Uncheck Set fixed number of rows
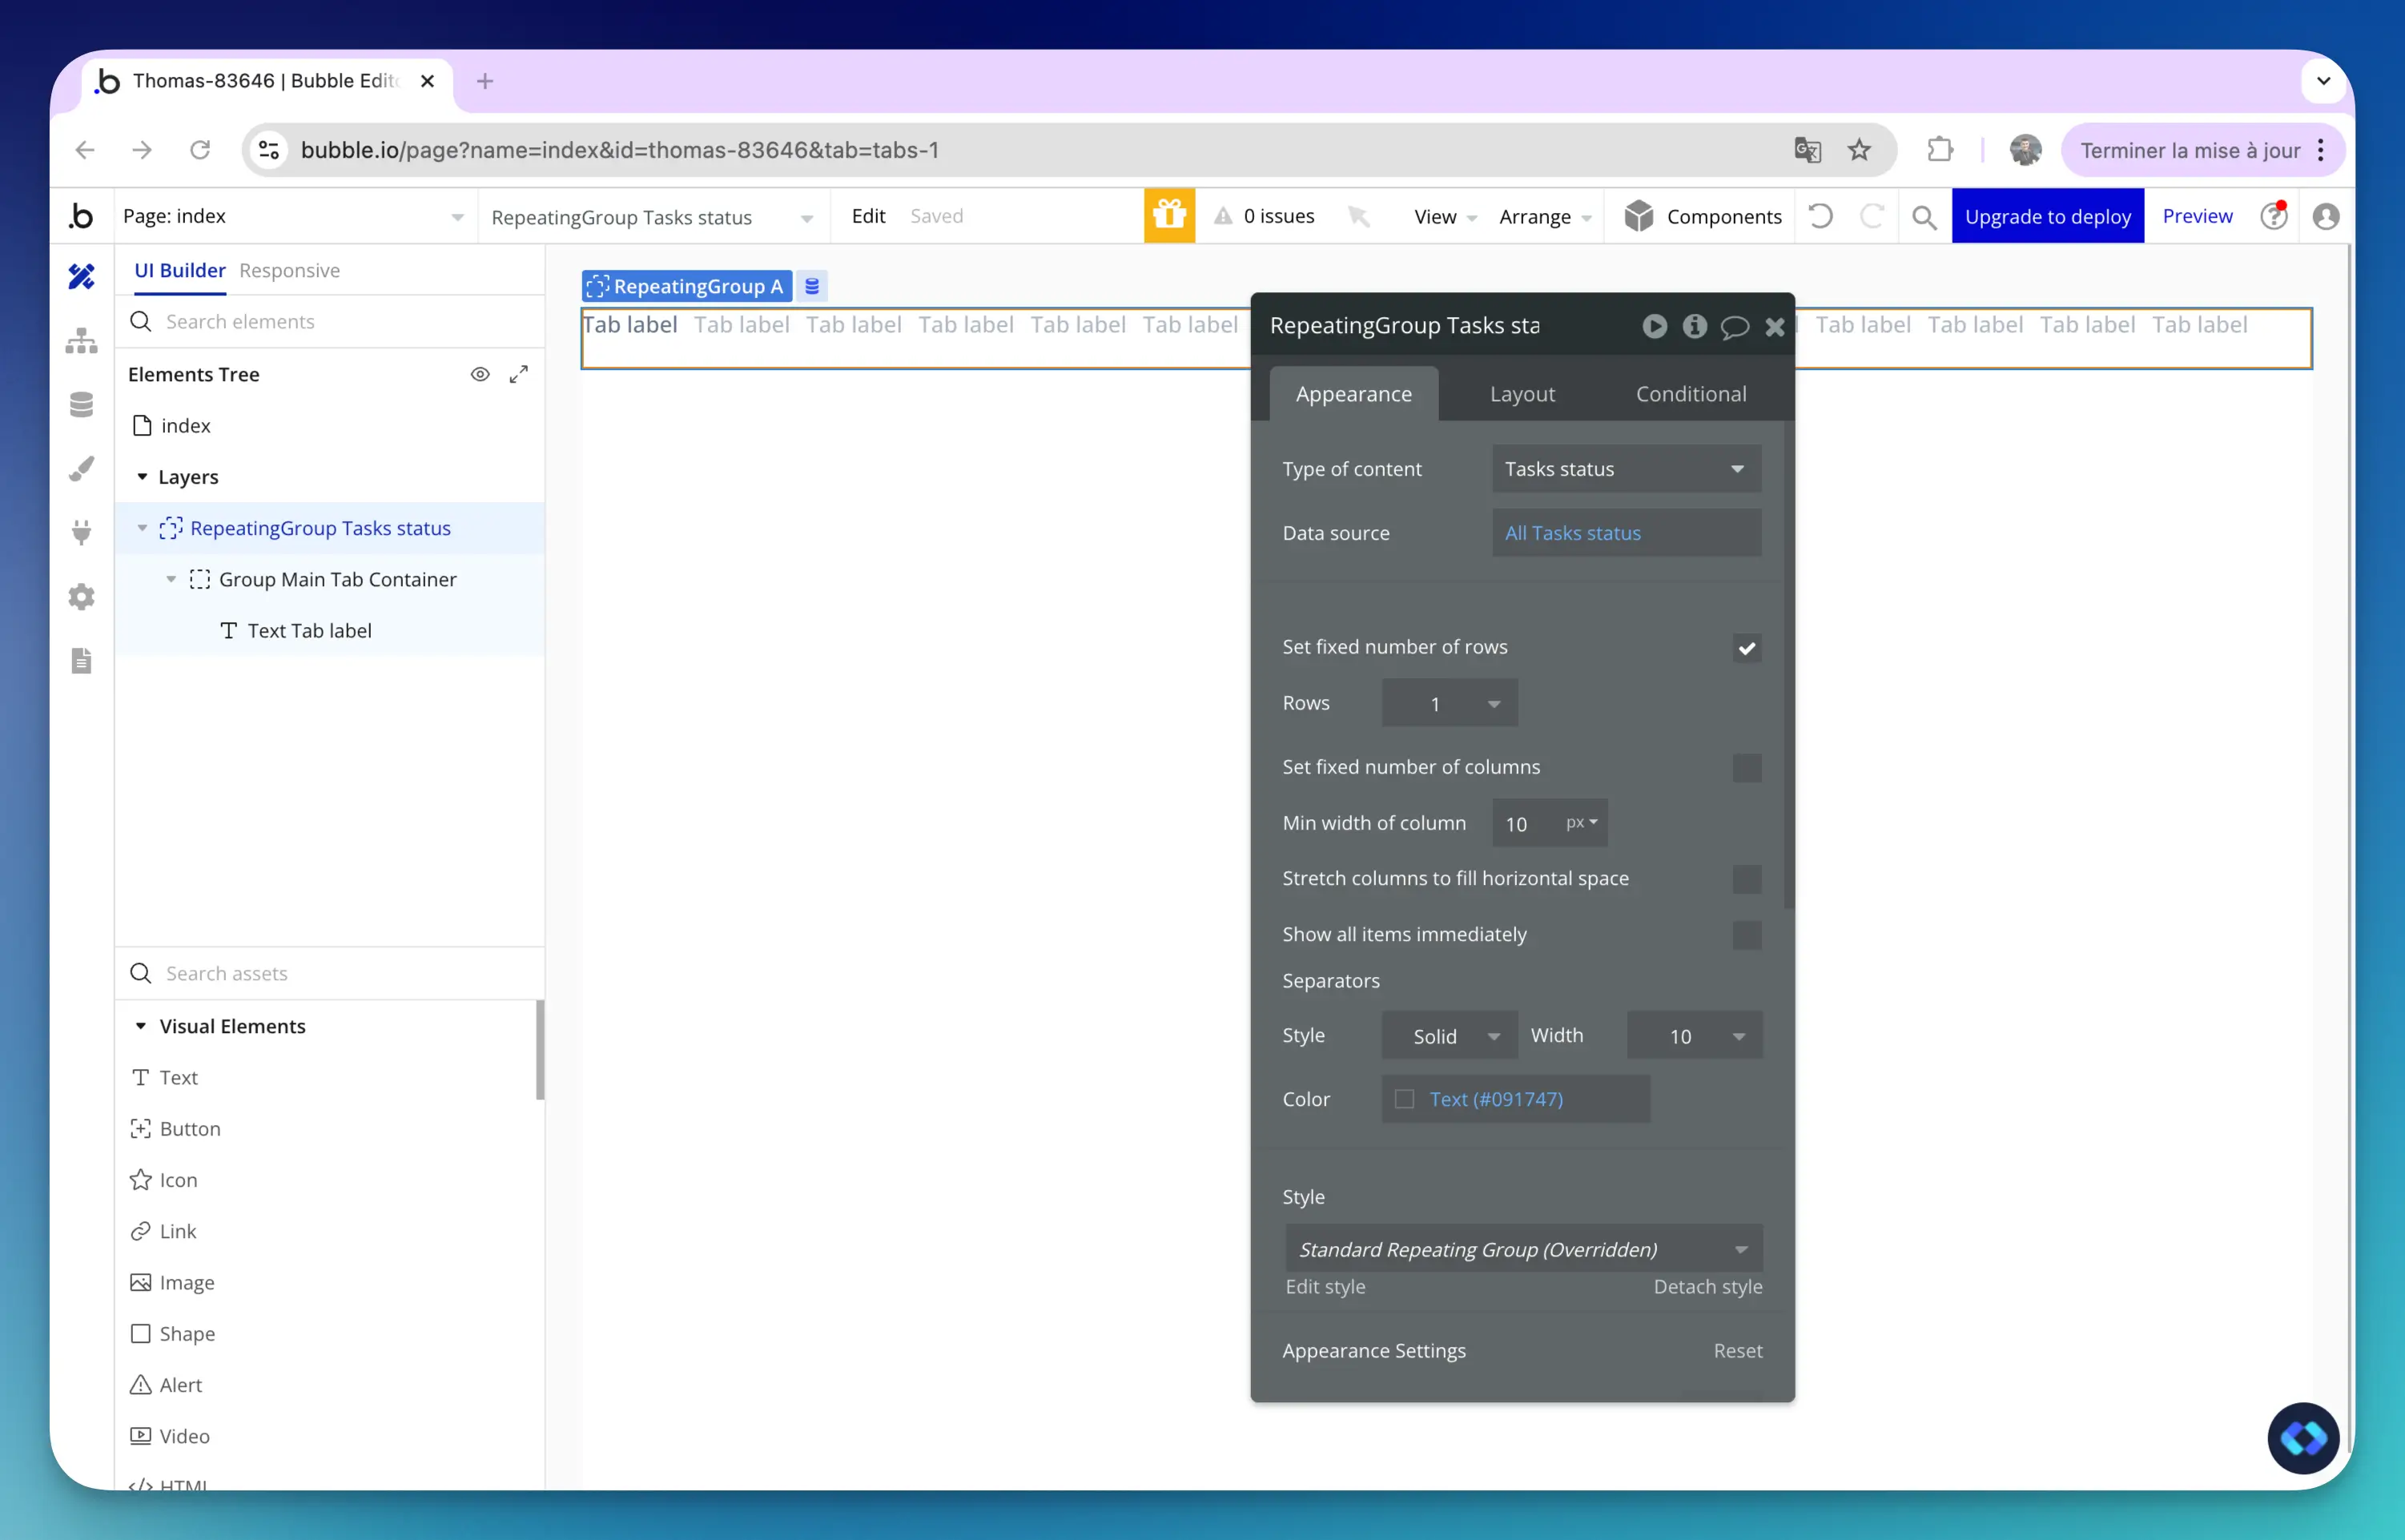This screenshot has height=1540, width=2405. pyautogui.click(x=1747, y=648)
